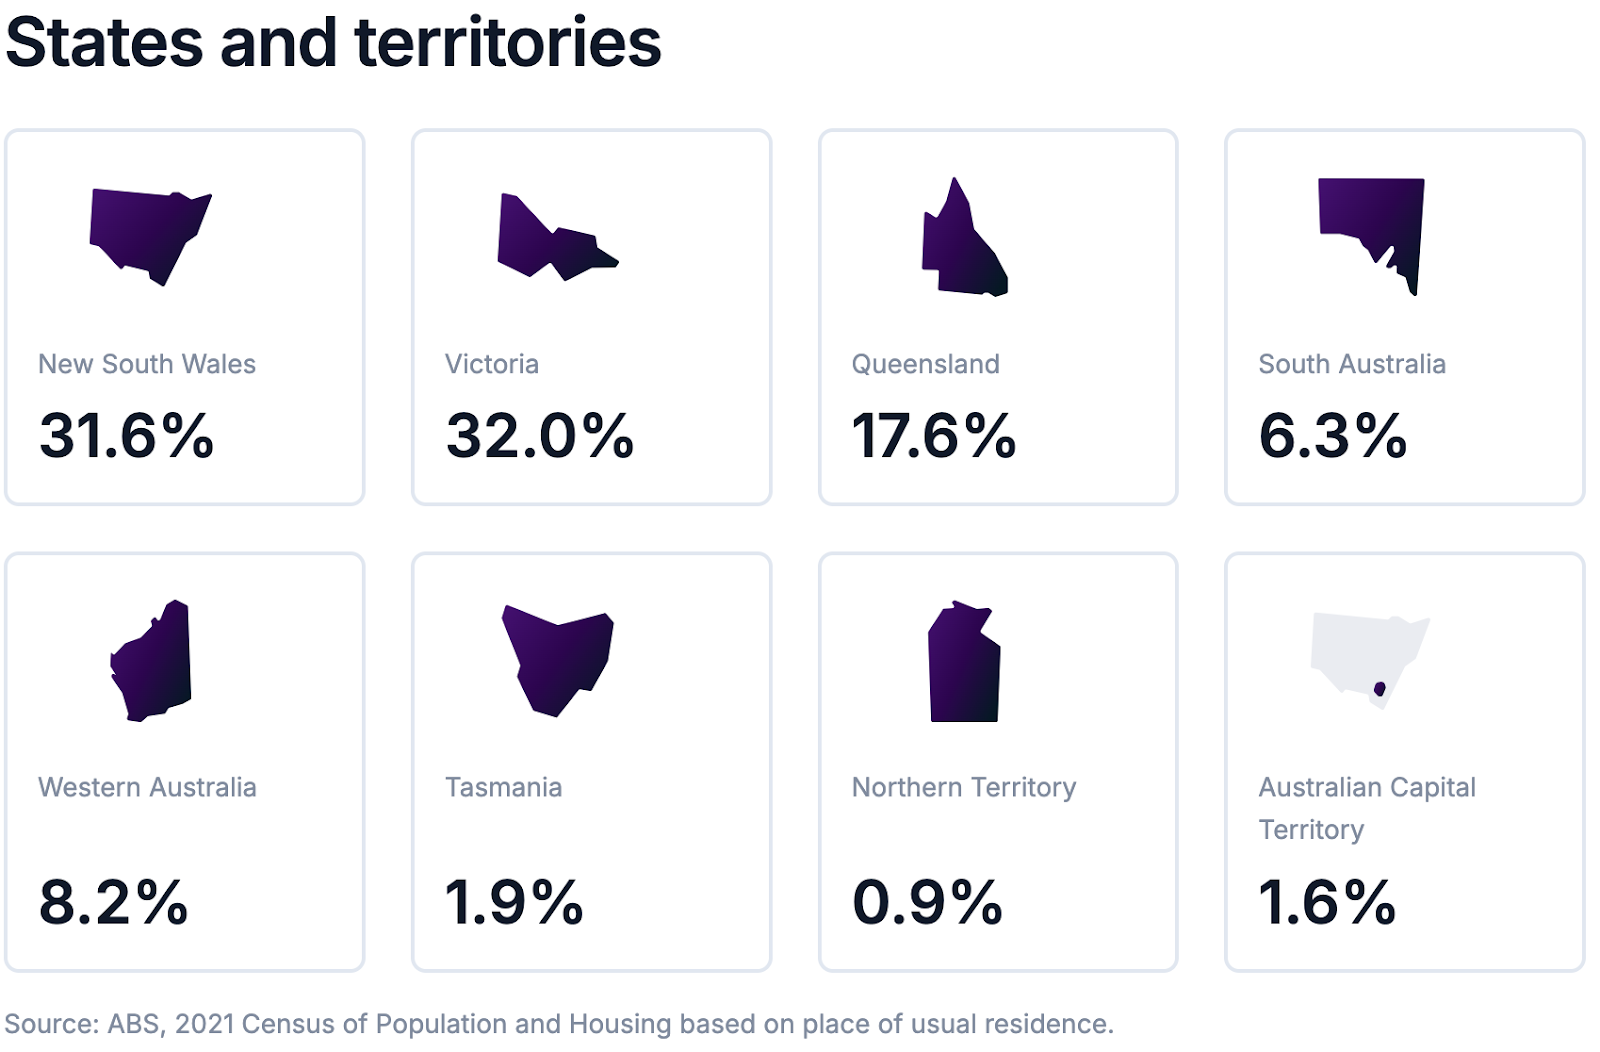Select the Tasmania label text
The image size is (1600, 1052).
click(504, 787)
